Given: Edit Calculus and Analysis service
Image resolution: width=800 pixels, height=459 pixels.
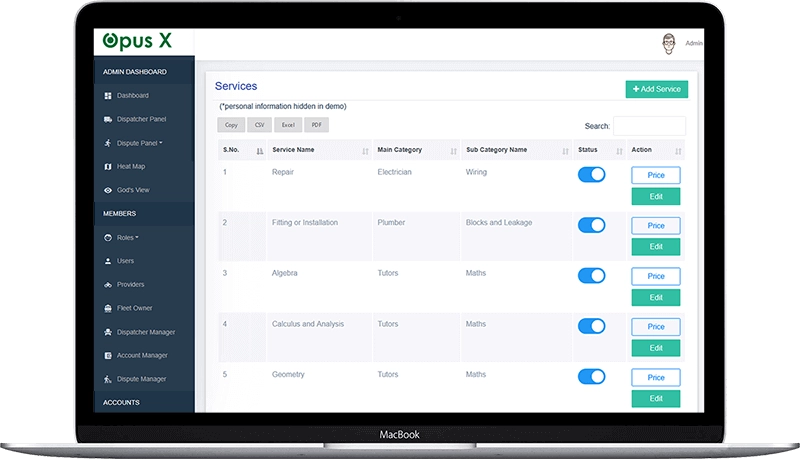Looking at the screenshot, I should coord(656,348).
